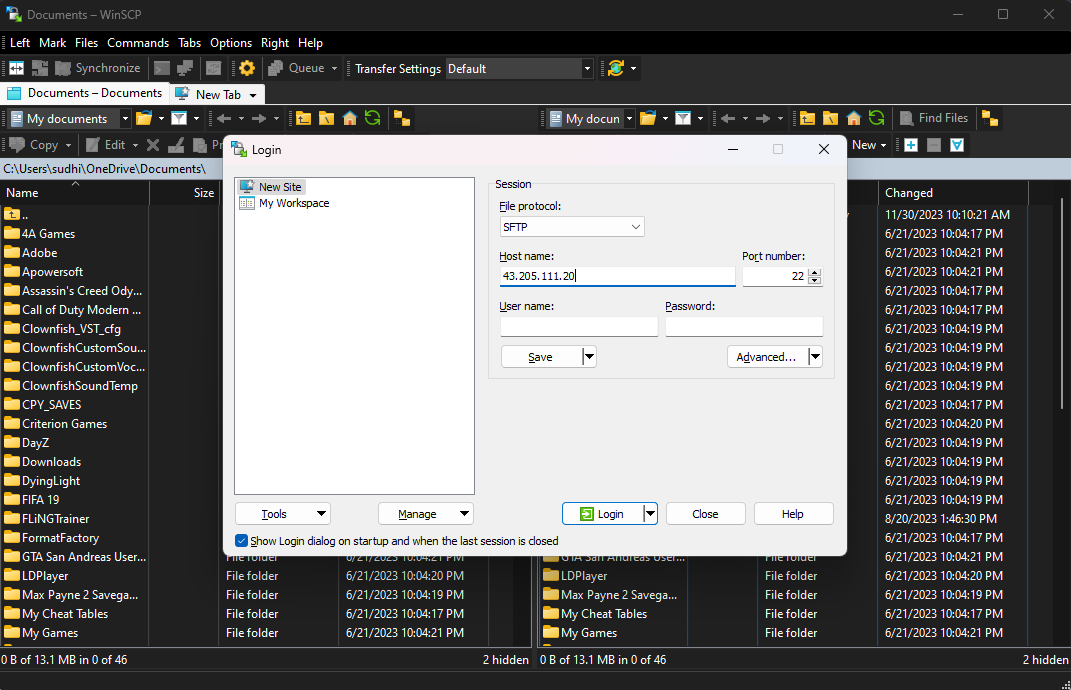Screen dimensions: 1071x690
Task: Click the blue plus select-files icon
Action: [909, 144]
